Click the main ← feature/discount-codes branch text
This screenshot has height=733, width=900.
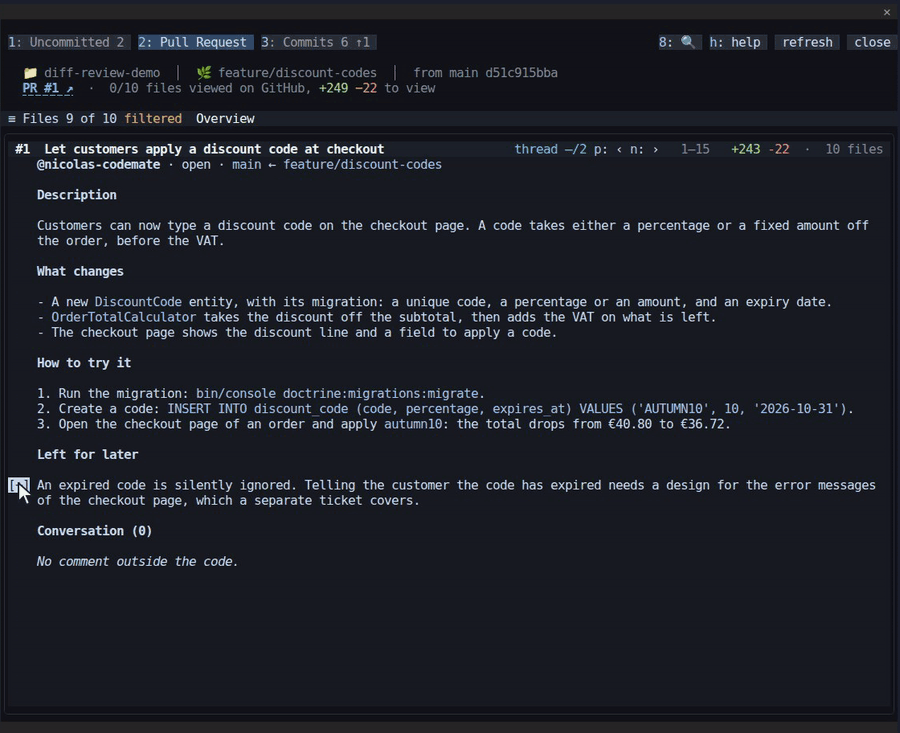[x=336, y=165]
